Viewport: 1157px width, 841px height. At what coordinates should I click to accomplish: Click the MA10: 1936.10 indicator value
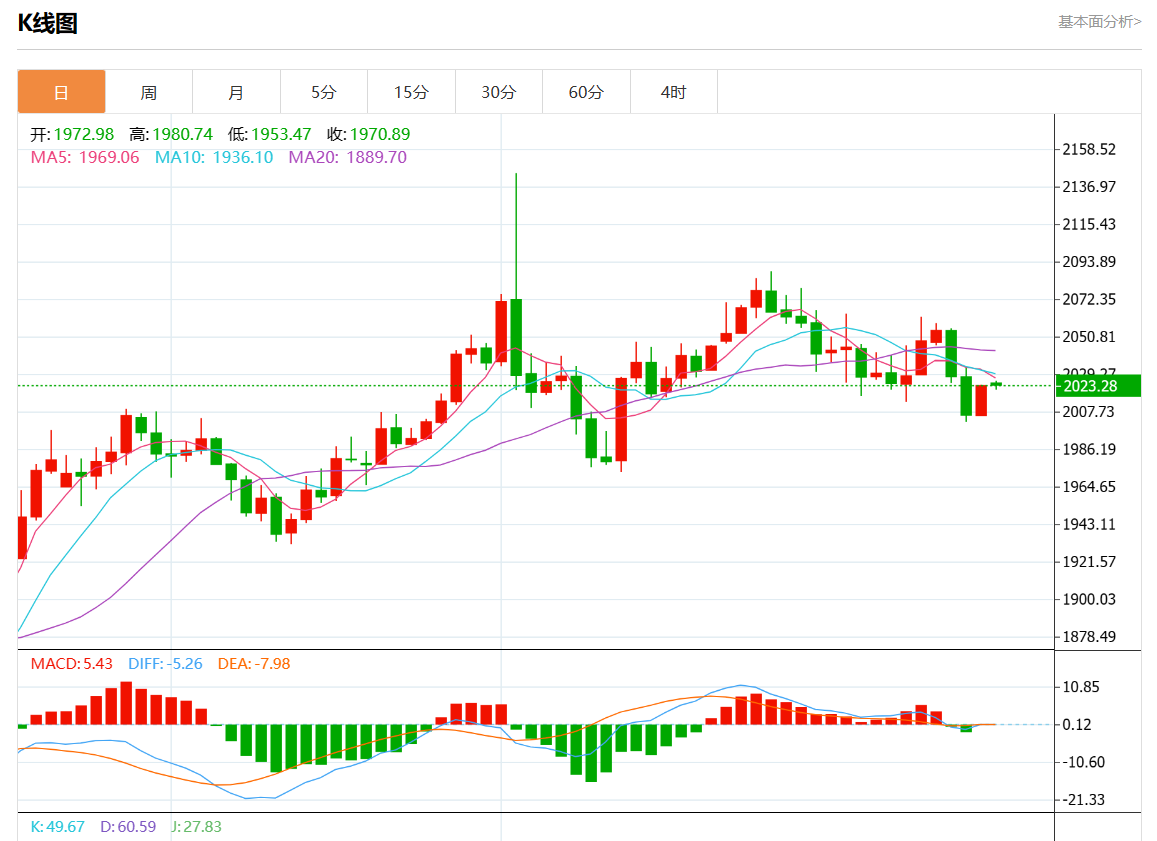tap(214, 157)
